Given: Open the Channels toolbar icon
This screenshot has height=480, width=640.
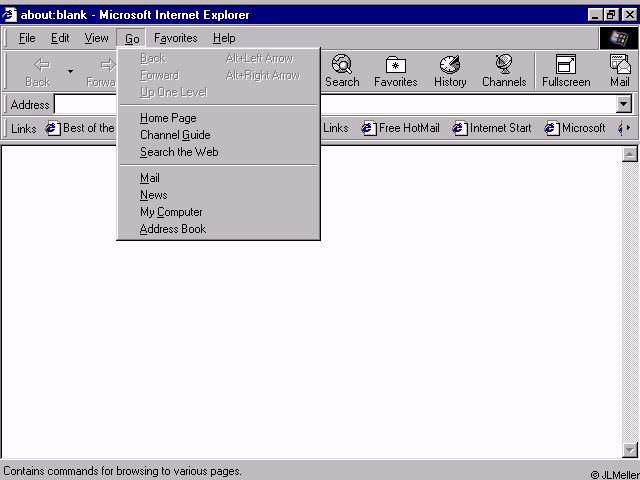Looking at the screenshot, I should (504, 71).
